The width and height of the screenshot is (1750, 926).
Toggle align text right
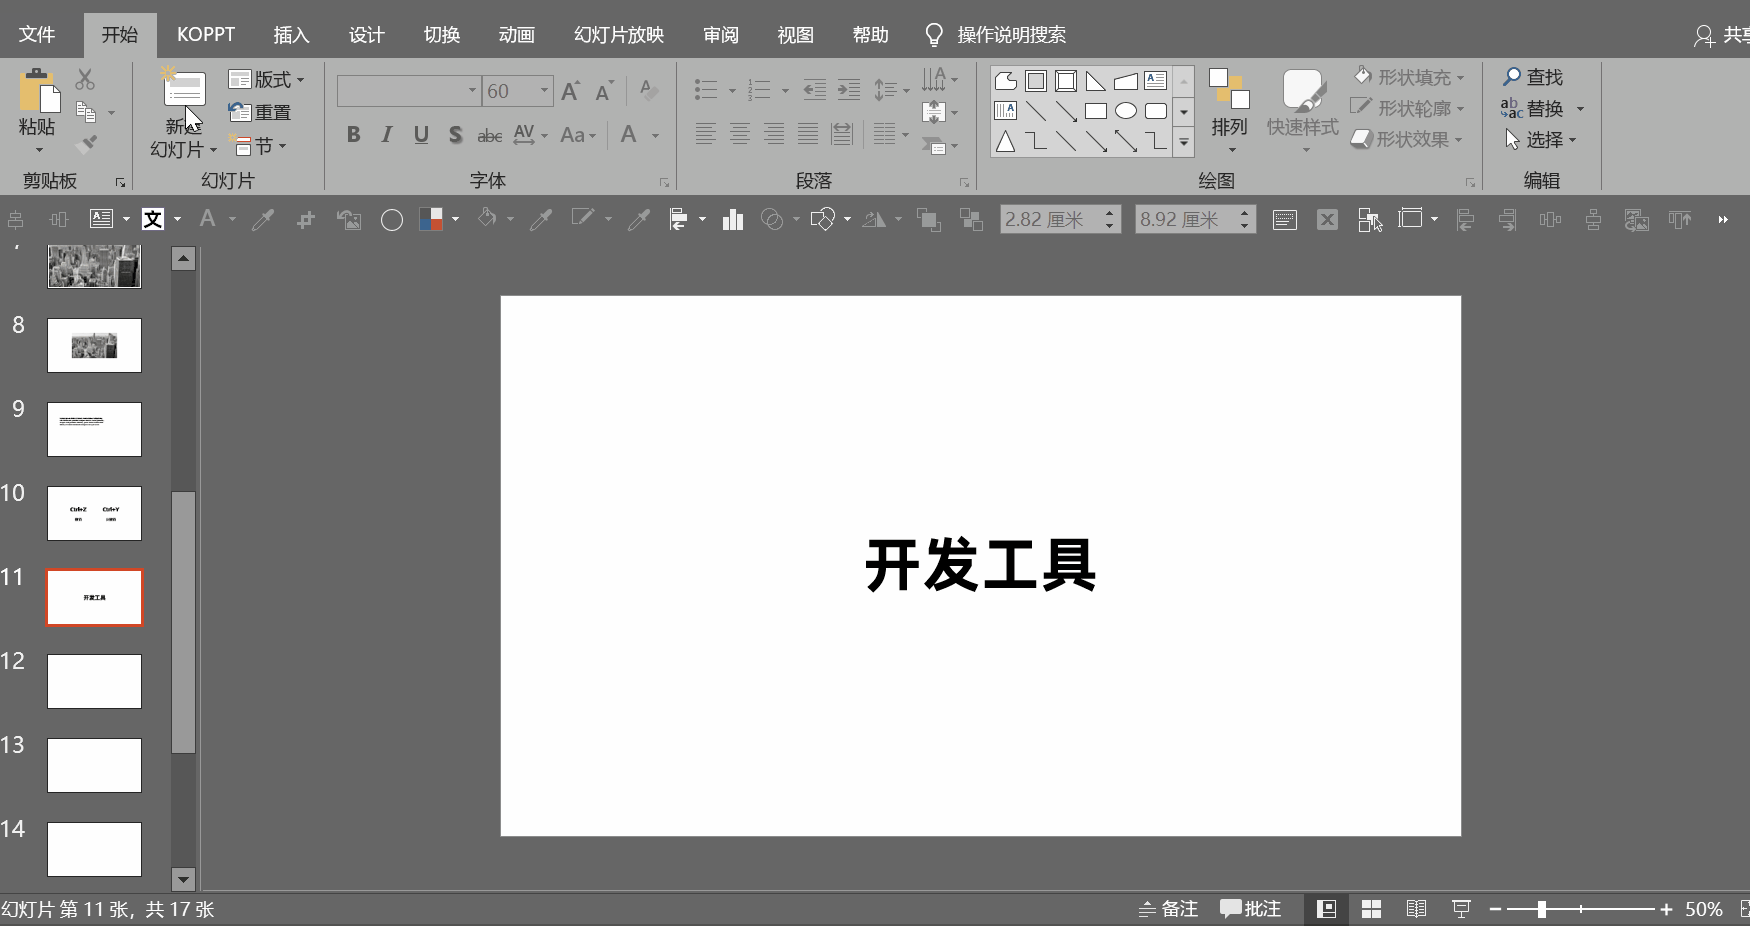click(x=774, y=134)
